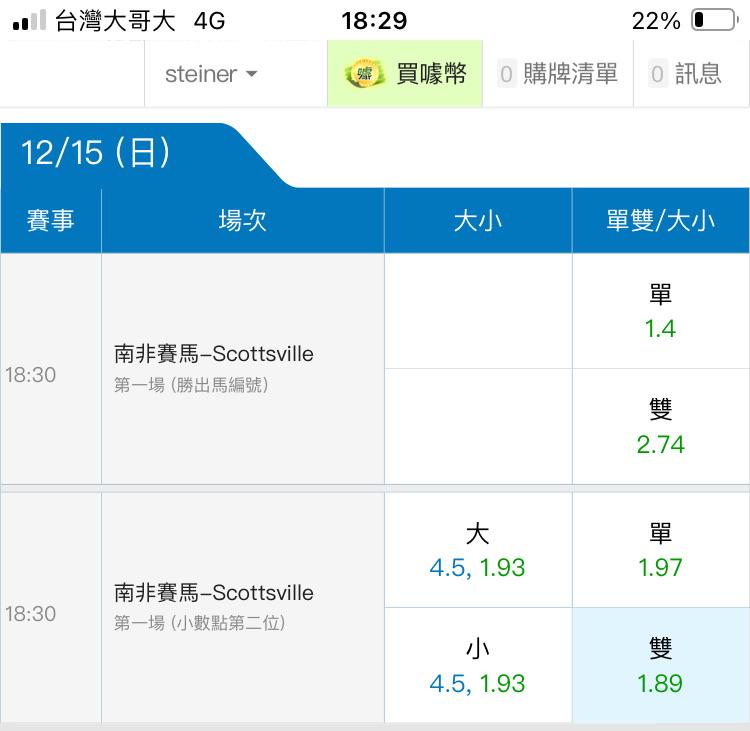The height and width of the screenshot is (731, 750).
Task: Select 單 odds 1.97 in second row
Action: 660,550
